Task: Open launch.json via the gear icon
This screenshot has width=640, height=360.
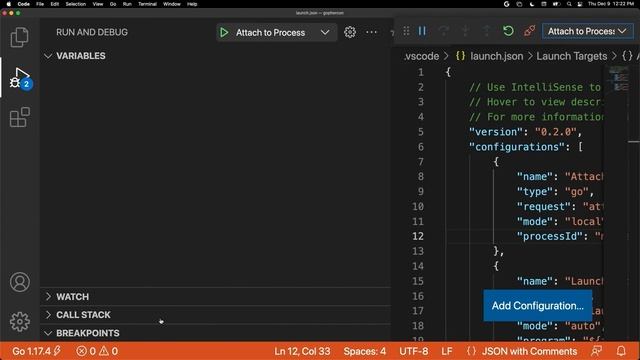Action: 350,32
